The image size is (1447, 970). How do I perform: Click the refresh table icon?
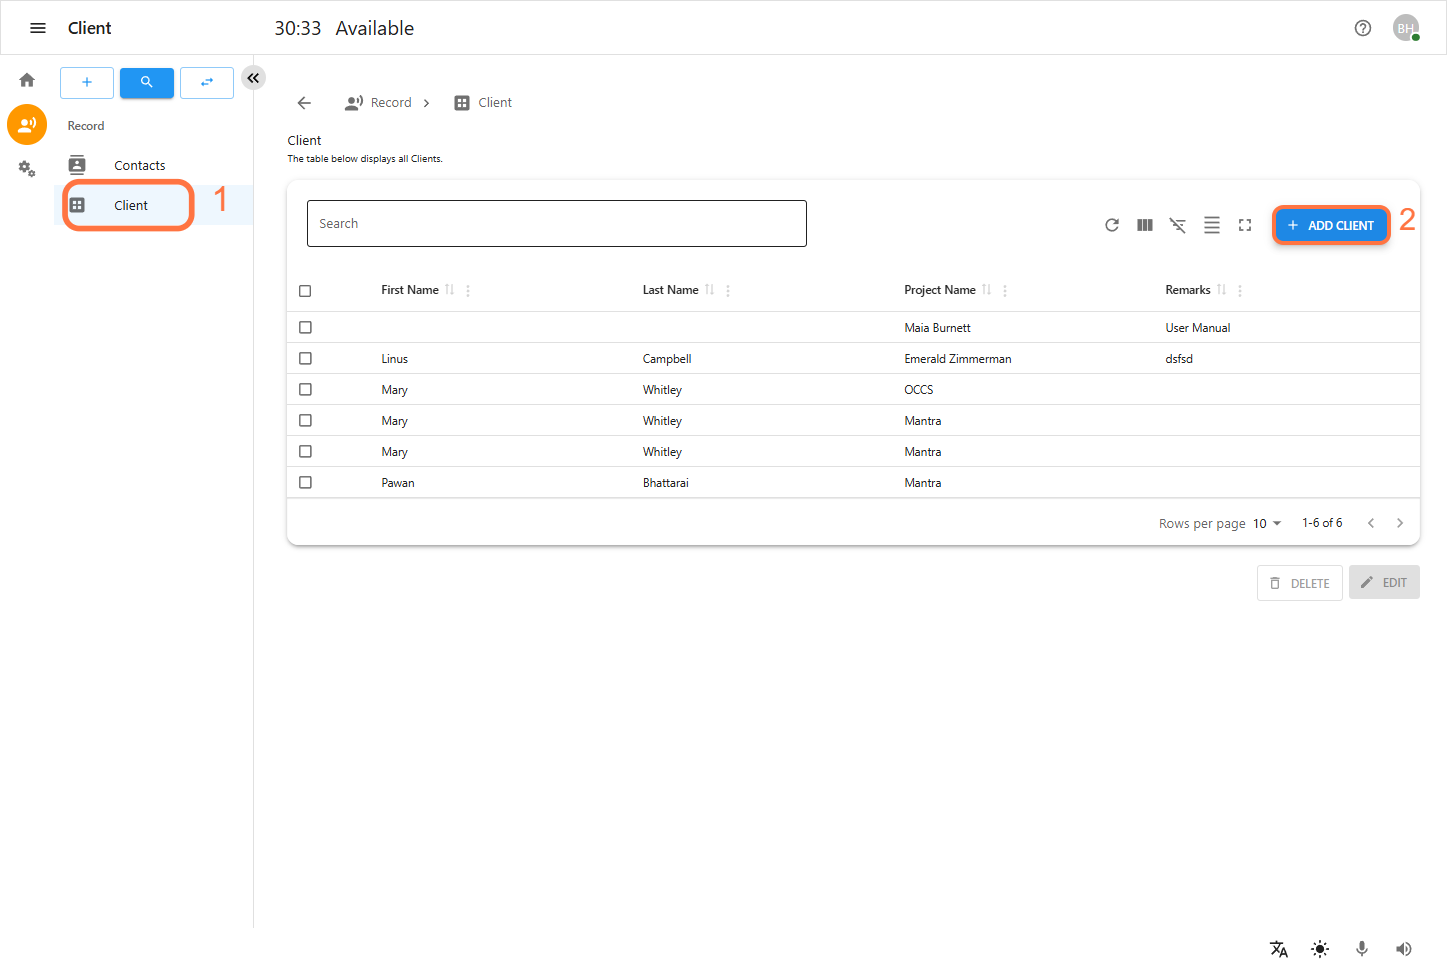click(1111, 225)
